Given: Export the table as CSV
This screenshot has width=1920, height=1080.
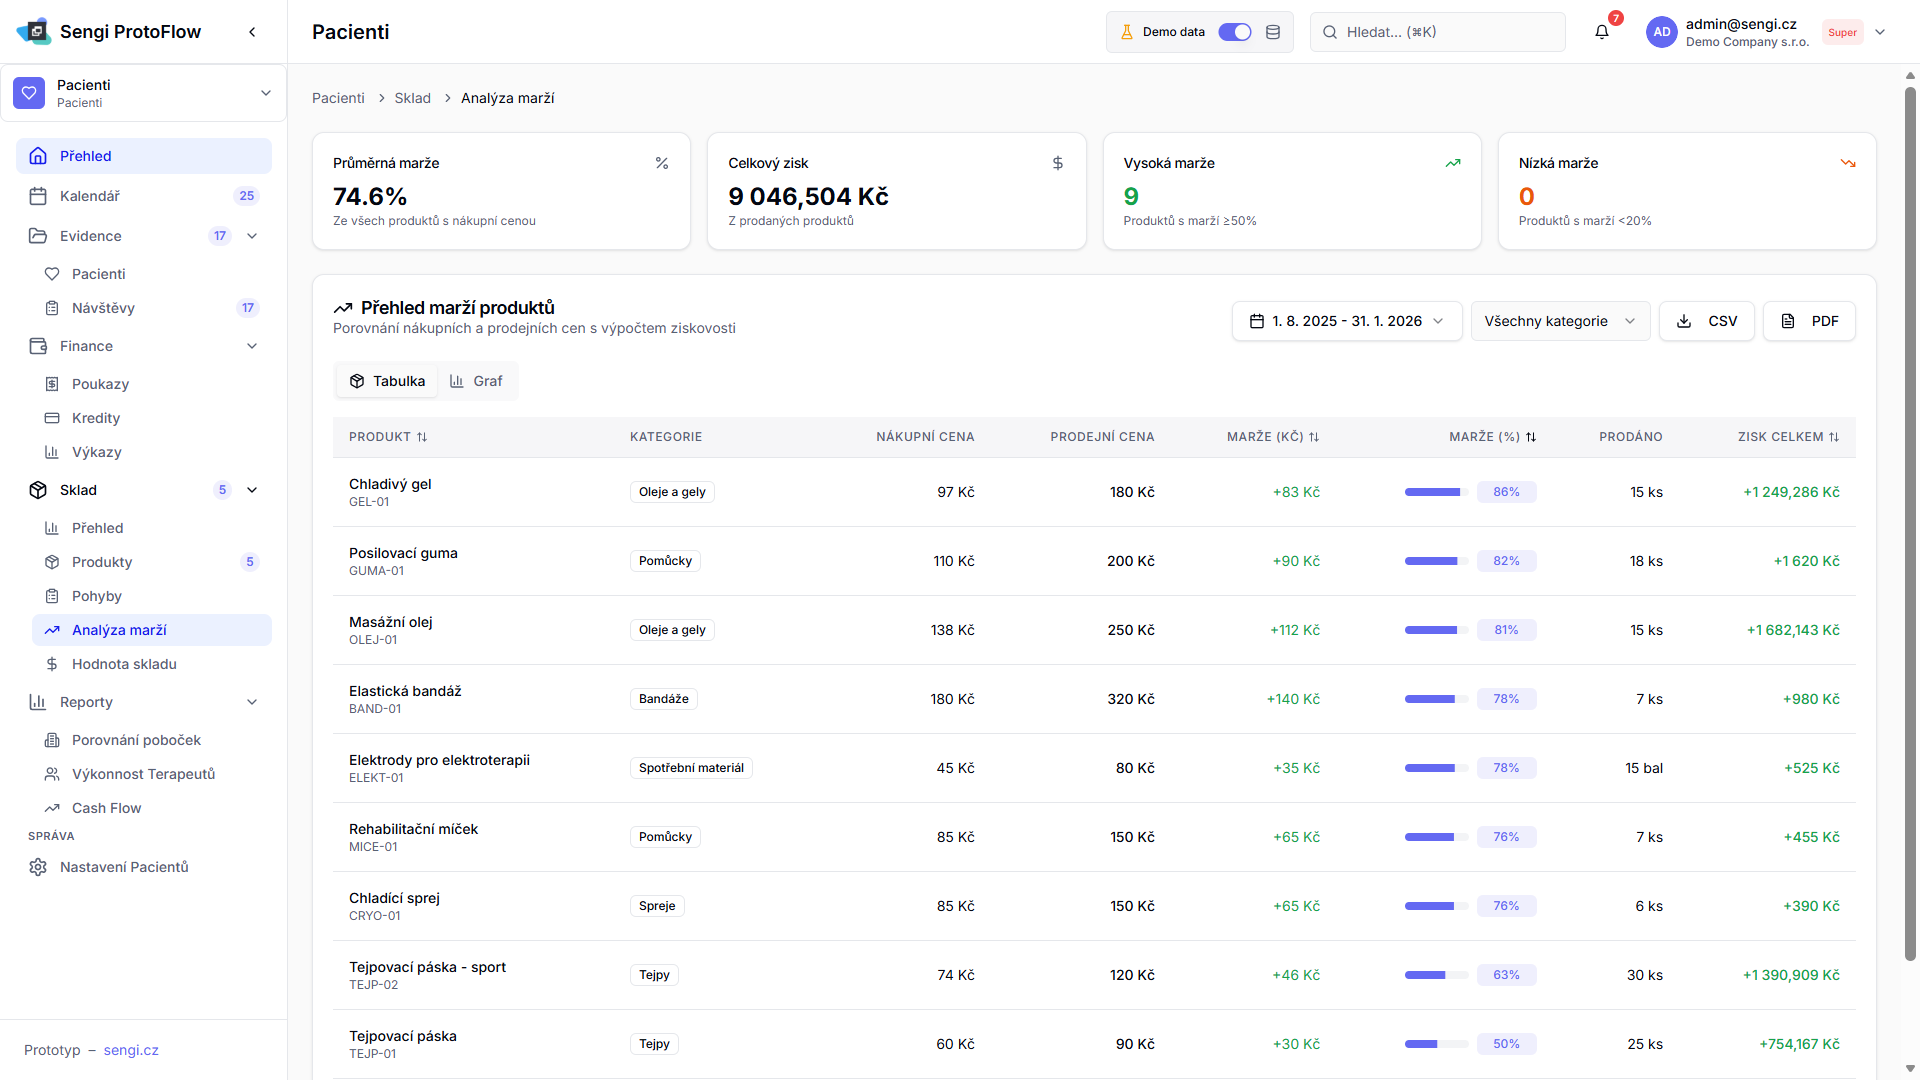Looking at the screenshot, I should (1706, 321).
